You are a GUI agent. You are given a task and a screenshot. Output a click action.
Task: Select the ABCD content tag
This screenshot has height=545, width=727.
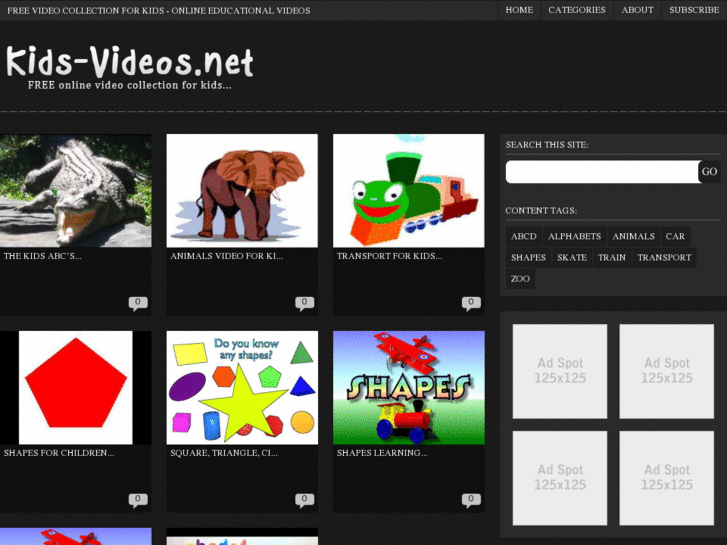(524, 237)
